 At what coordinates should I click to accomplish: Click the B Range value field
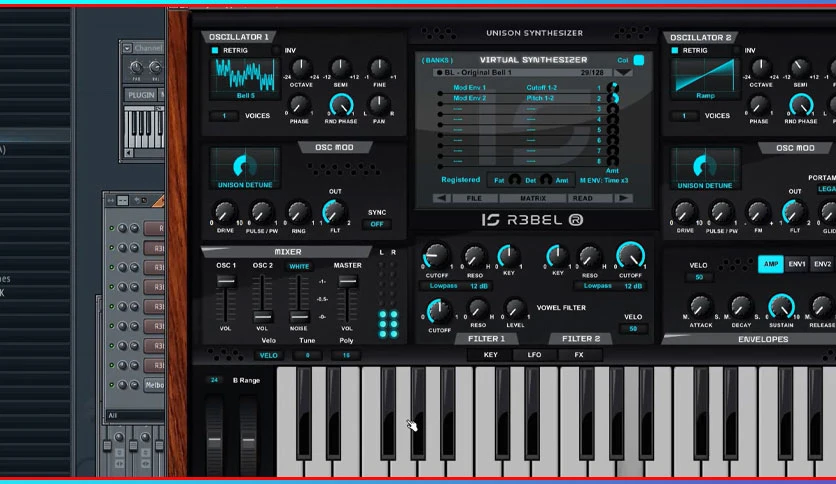214,380
